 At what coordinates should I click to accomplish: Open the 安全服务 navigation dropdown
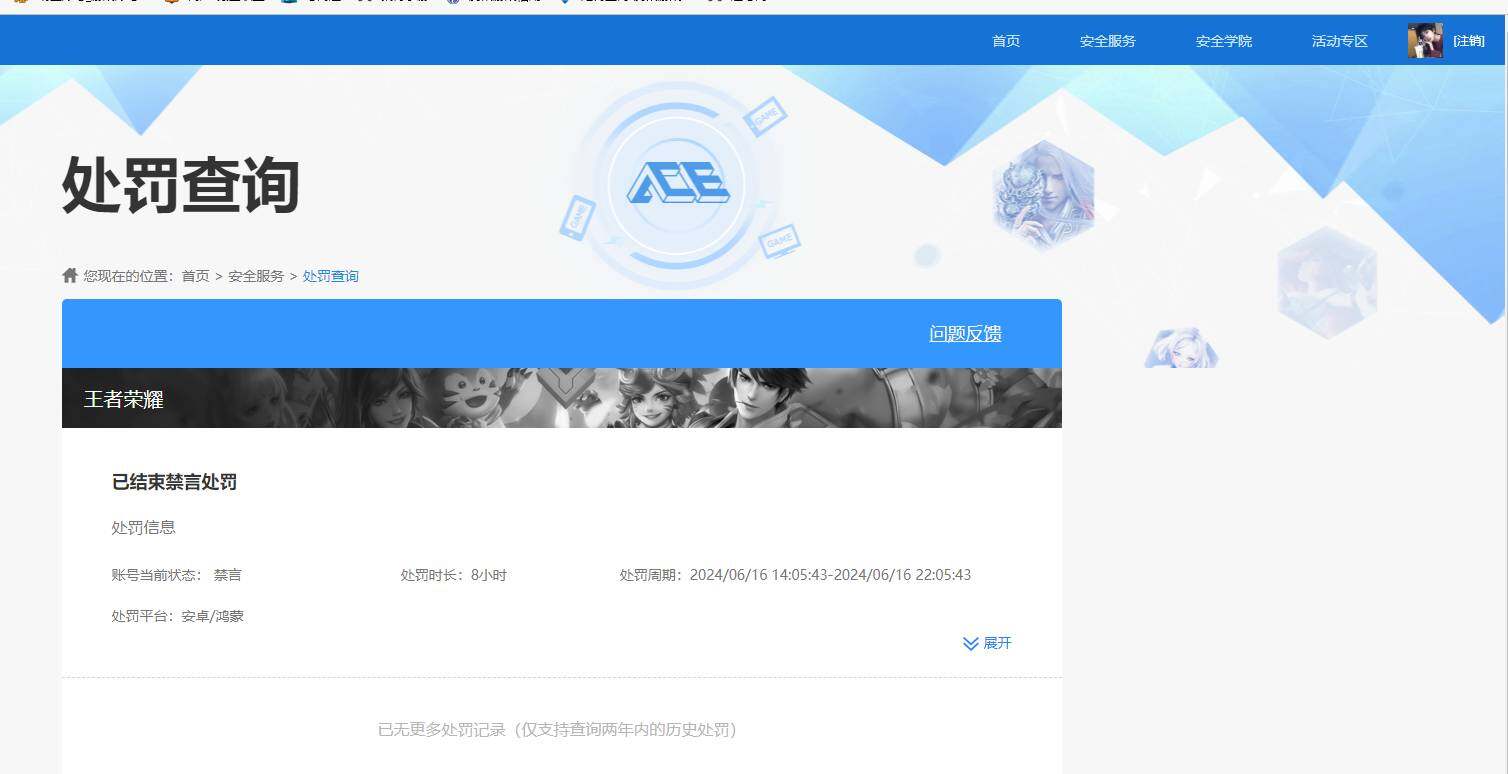pos(1108,41)
